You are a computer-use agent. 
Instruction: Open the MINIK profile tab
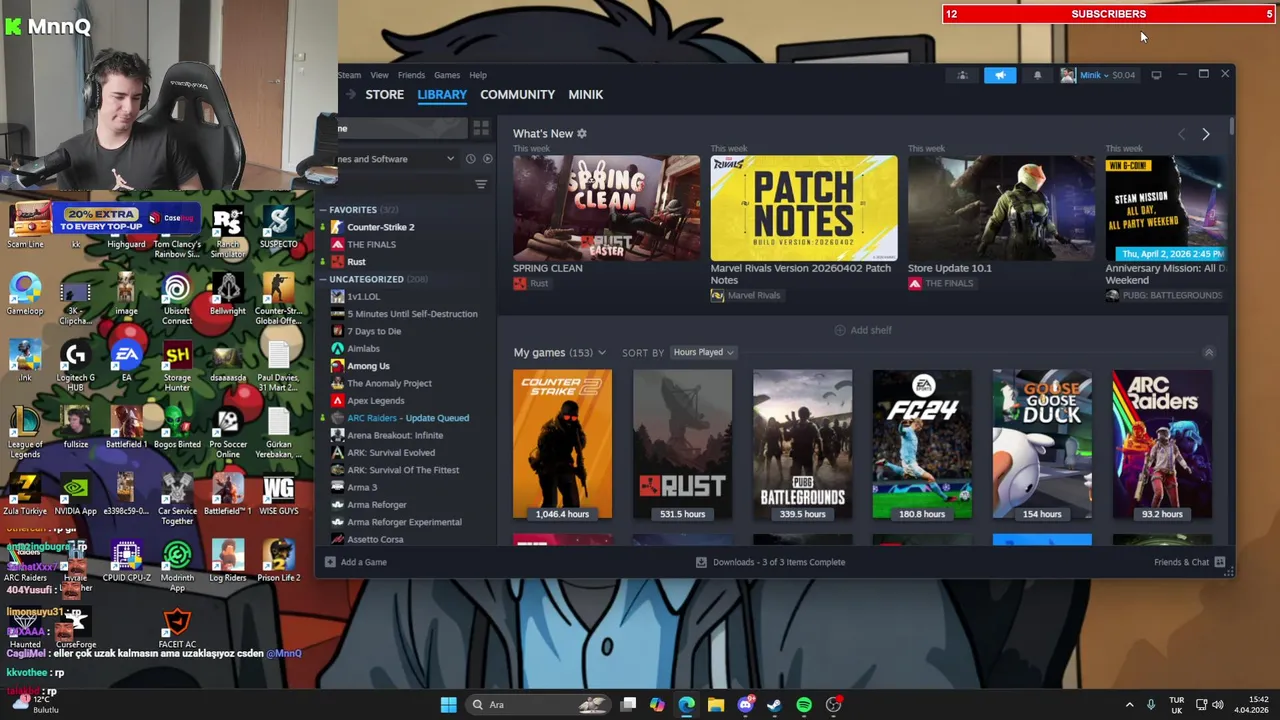pos(585,94)
